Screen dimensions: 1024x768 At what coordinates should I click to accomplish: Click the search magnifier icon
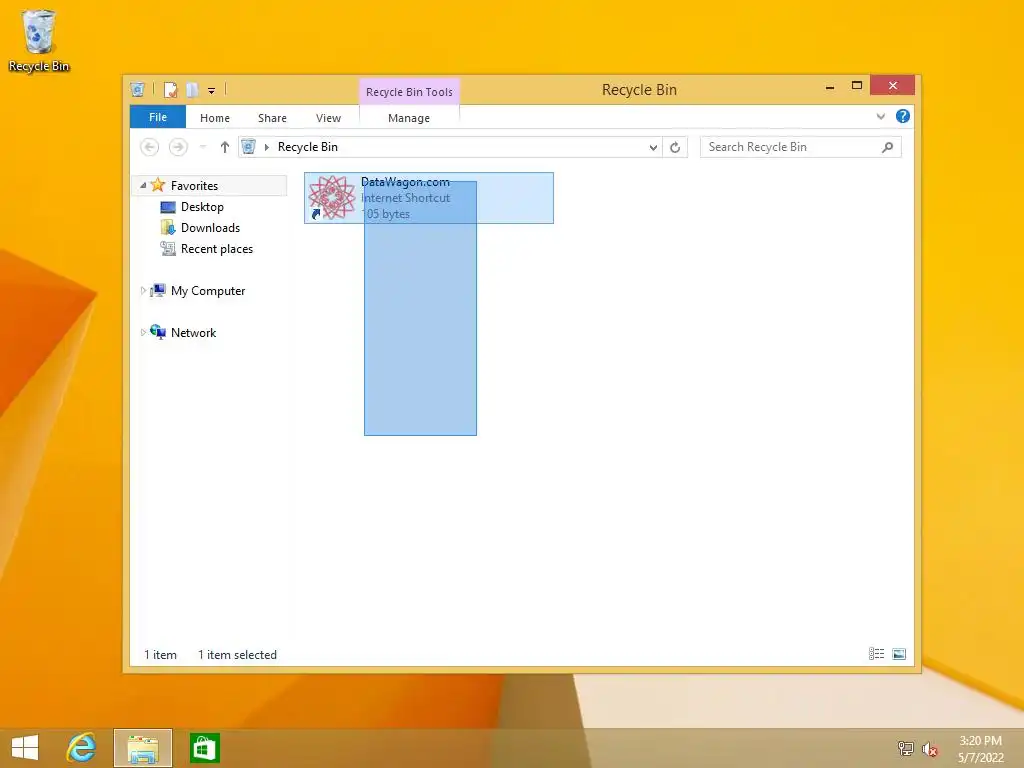(x=887, y=147)
